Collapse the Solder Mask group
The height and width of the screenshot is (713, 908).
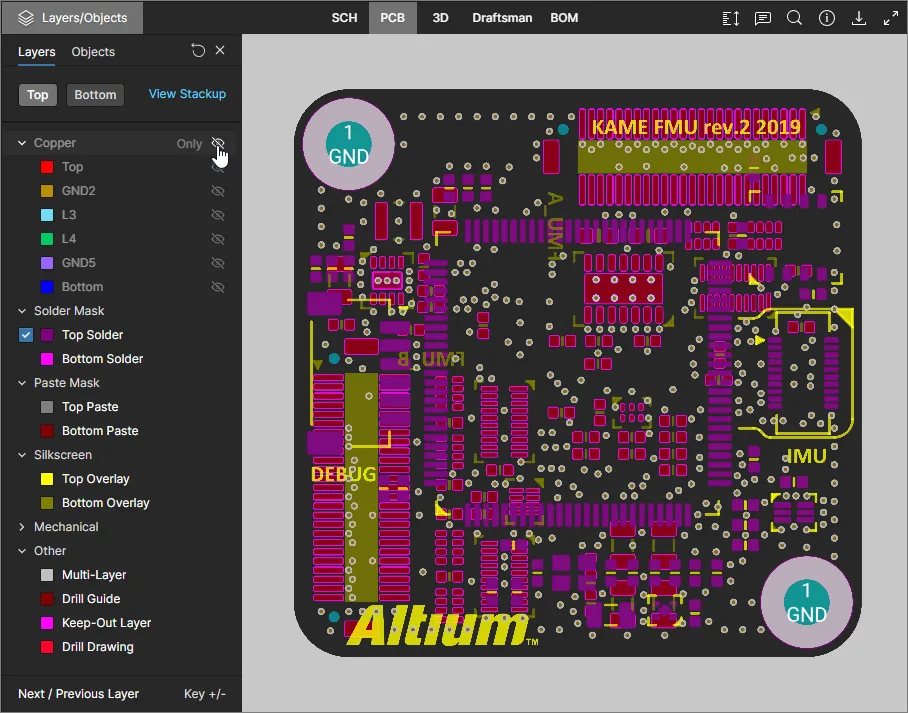(x=22, y=311)
